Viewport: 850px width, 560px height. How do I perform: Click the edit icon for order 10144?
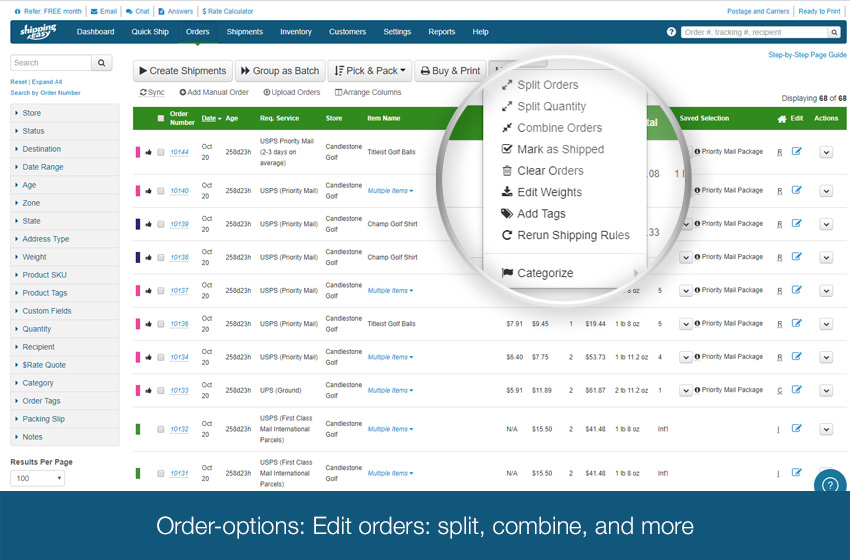pos(796,151)
